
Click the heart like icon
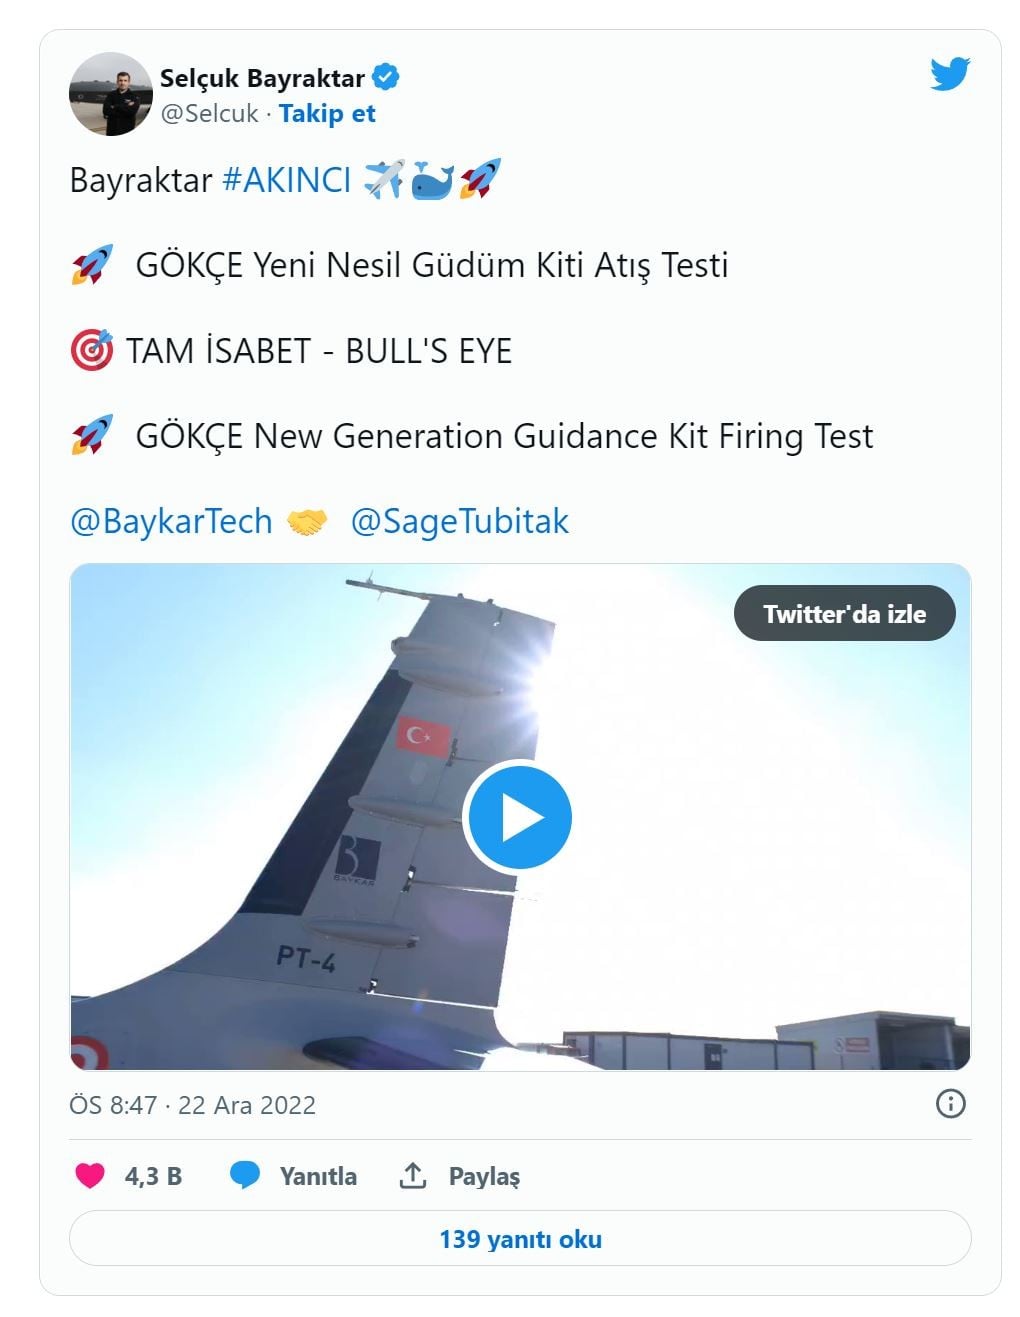click(90, 1176)
